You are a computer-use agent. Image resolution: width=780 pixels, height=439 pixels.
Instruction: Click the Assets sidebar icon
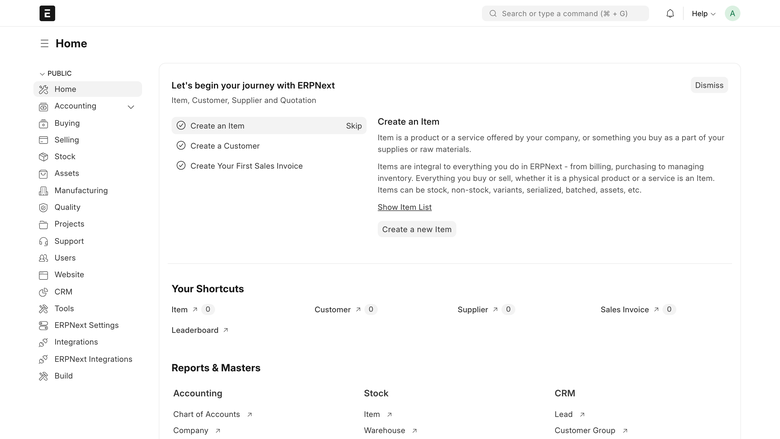click(x=44, y=174)
